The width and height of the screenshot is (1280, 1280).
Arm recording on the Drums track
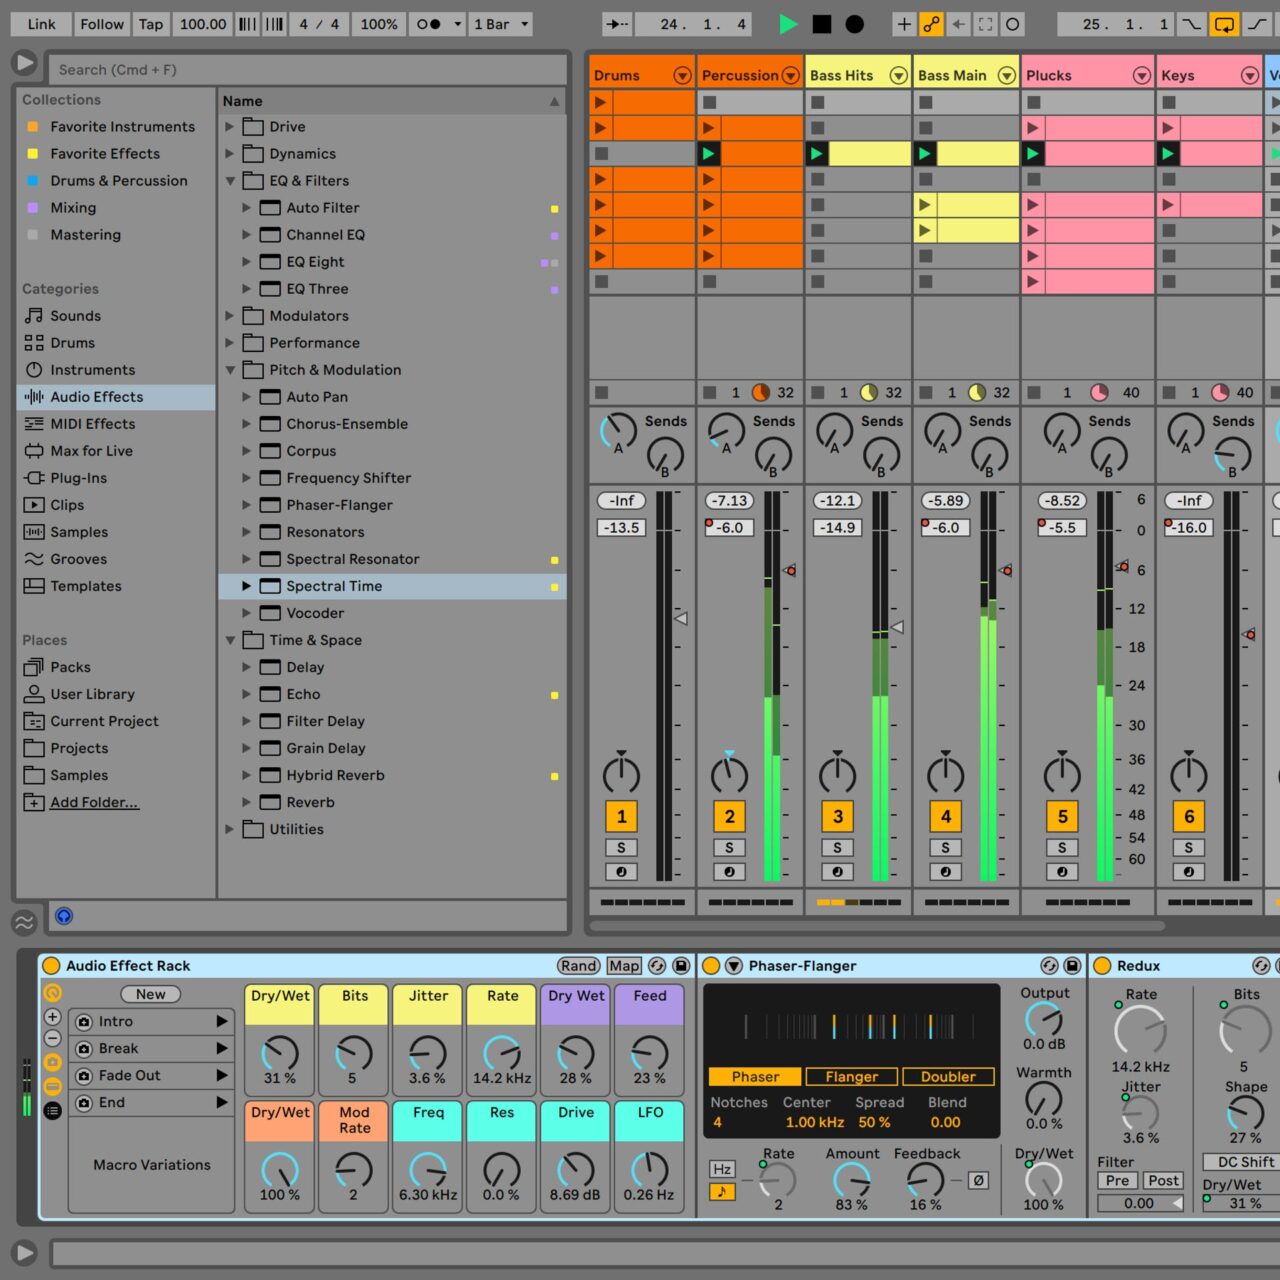621,871
